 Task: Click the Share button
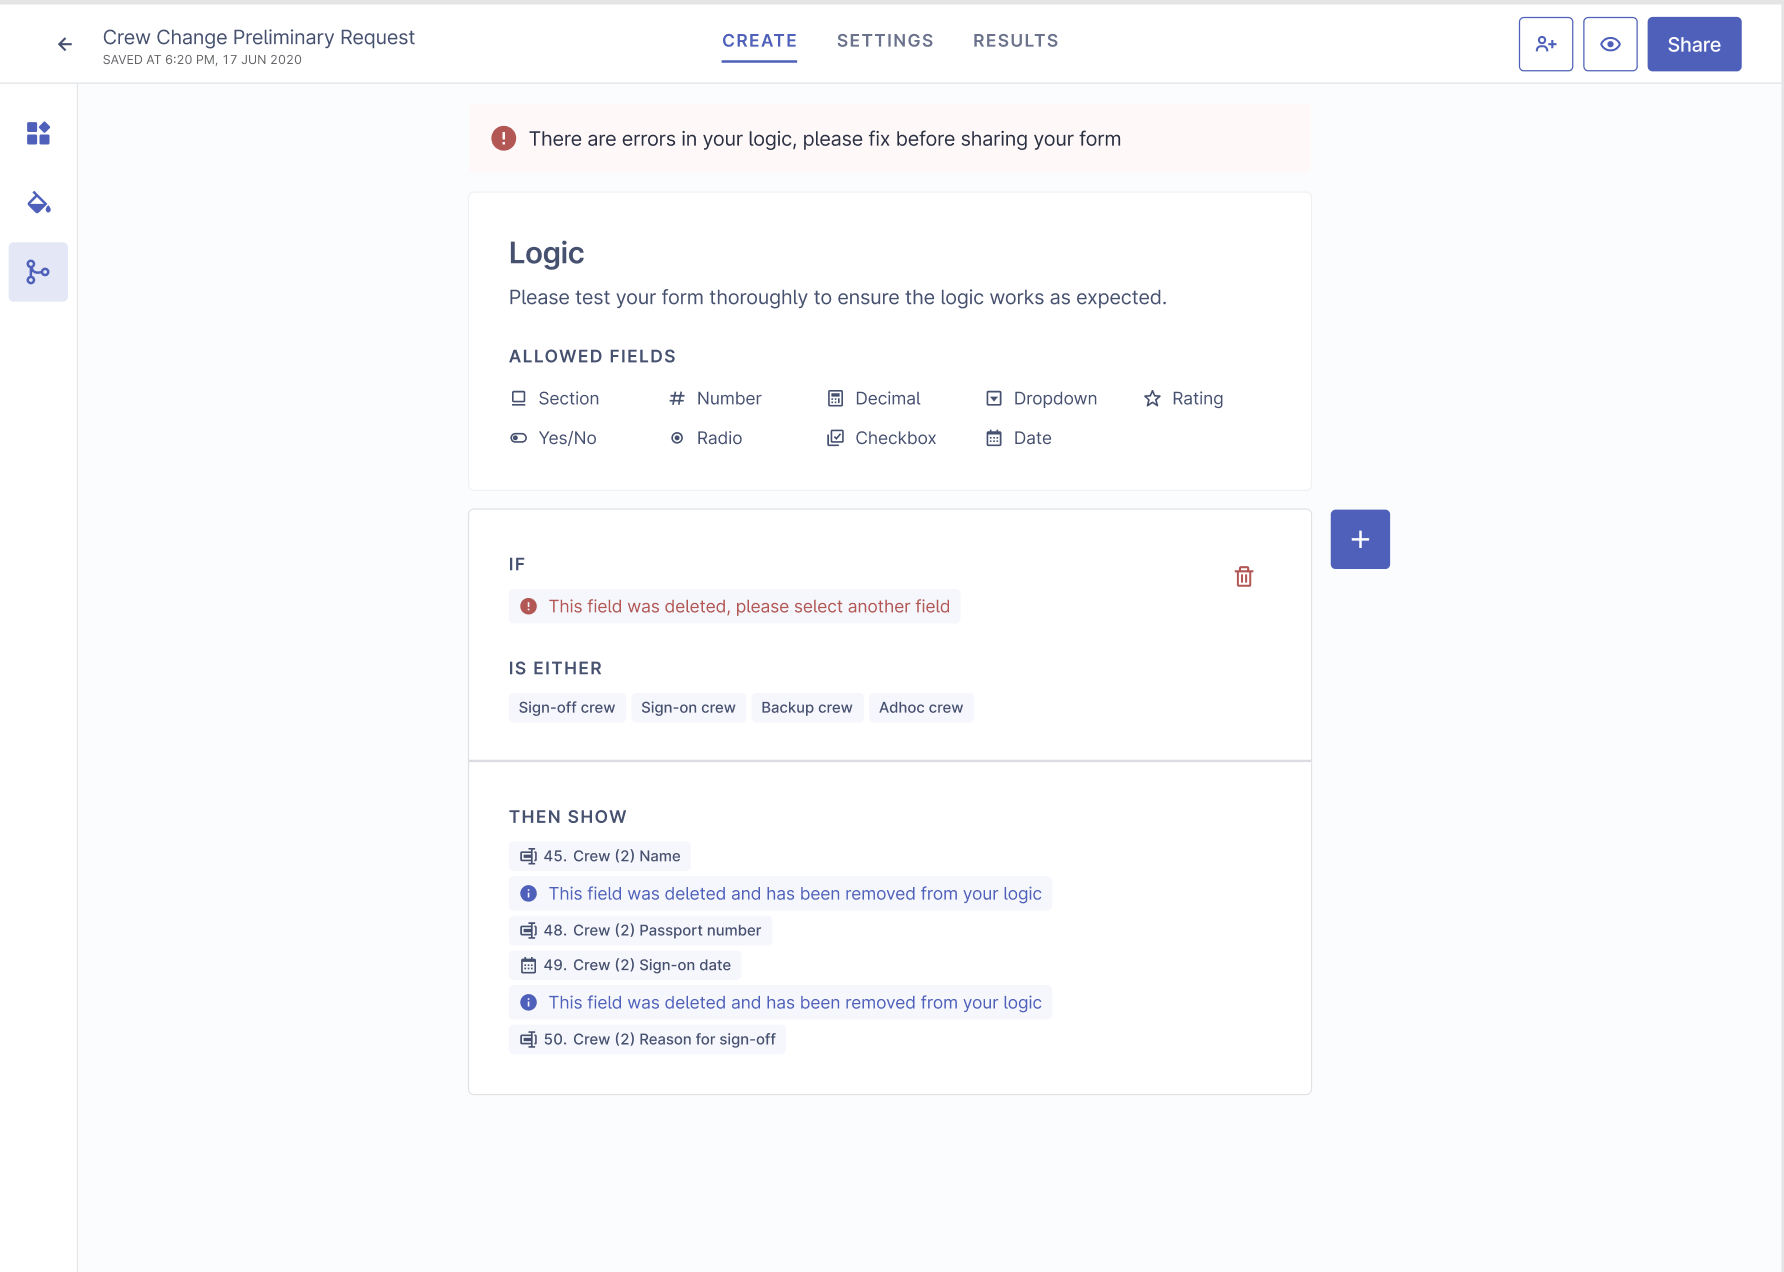(x=1693, y=43)
